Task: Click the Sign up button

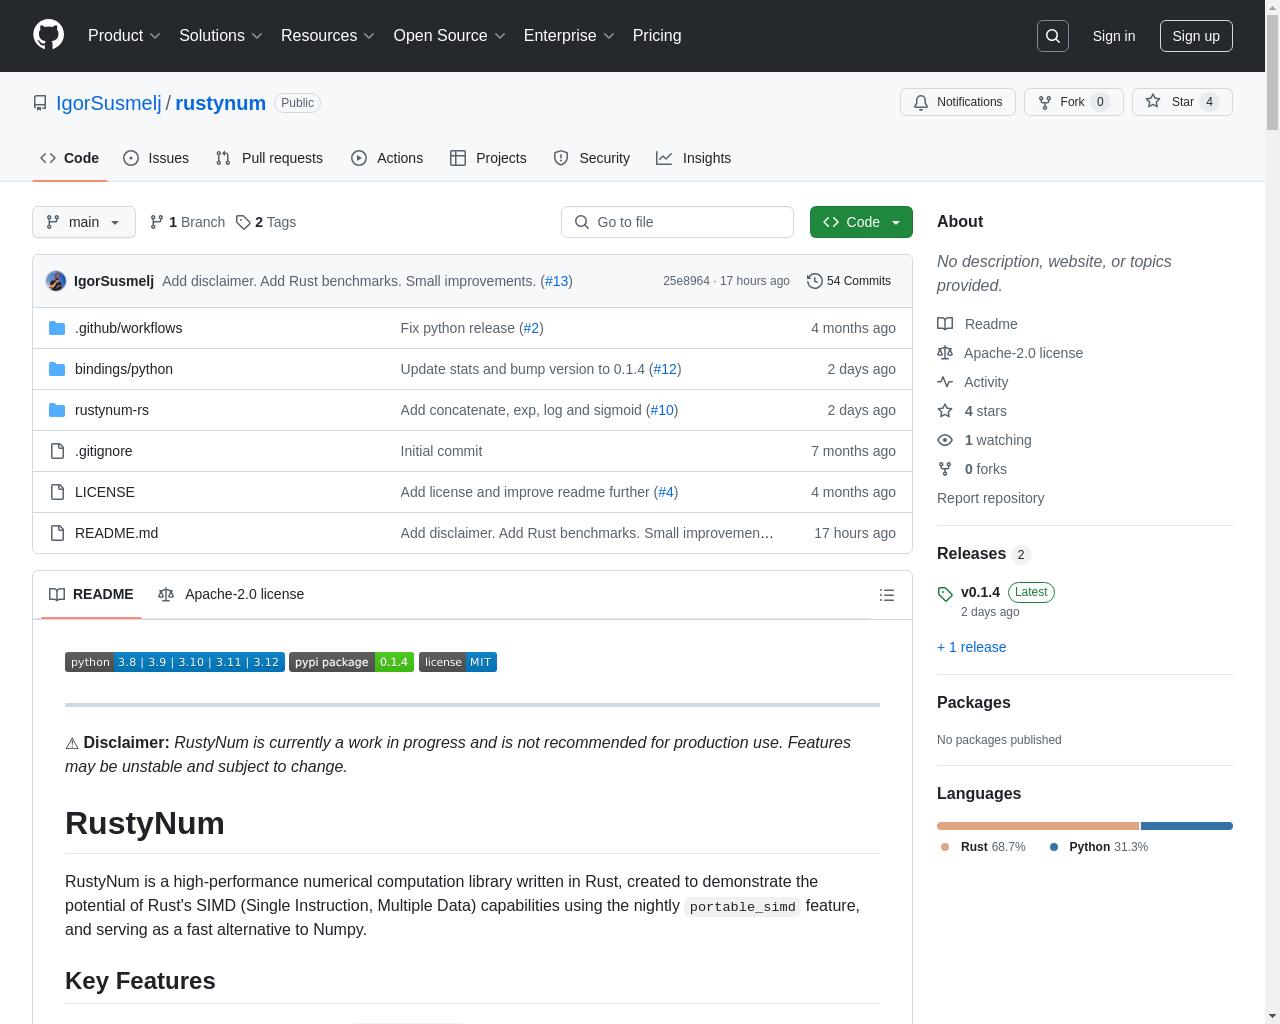Action: 1196,36
